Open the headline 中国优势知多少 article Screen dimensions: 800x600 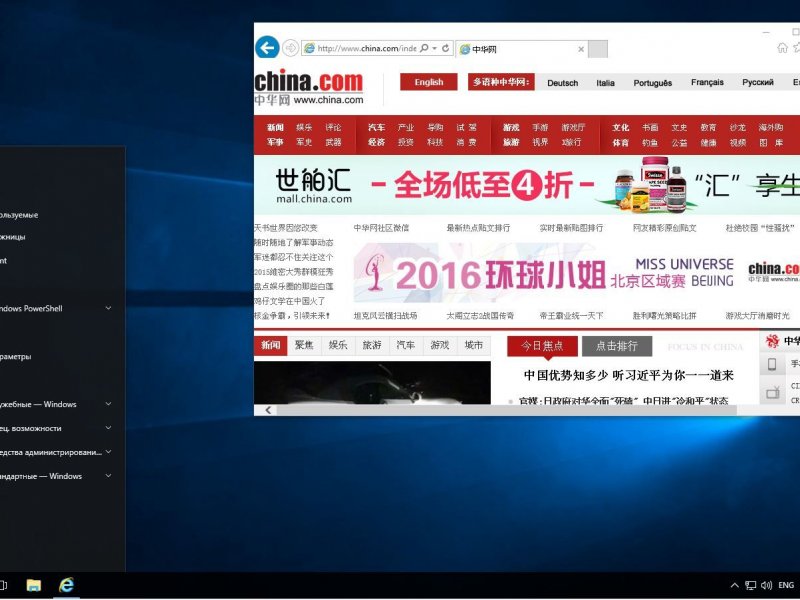point(629,376)
